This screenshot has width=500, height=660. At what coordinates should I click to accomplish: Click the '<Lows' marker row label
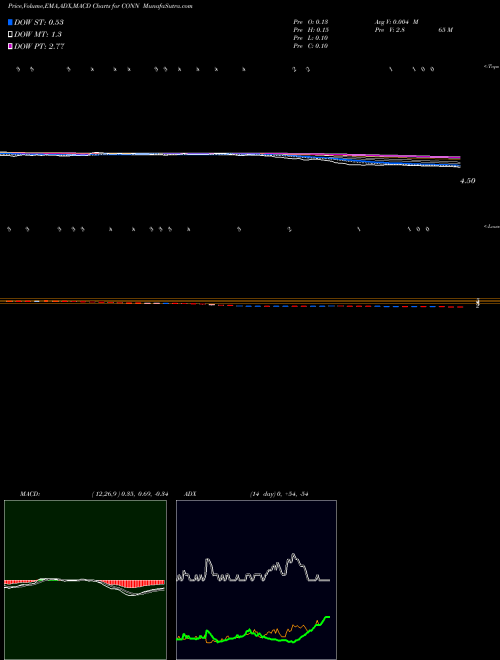coord(492,226)
